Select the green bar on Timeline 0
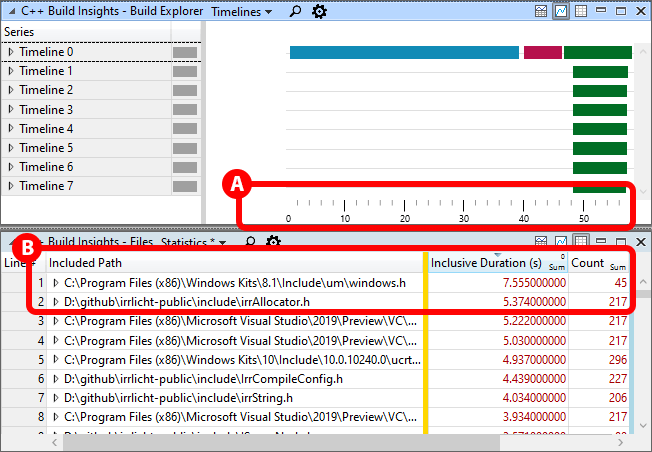652x452 pixels. [598, 52]
